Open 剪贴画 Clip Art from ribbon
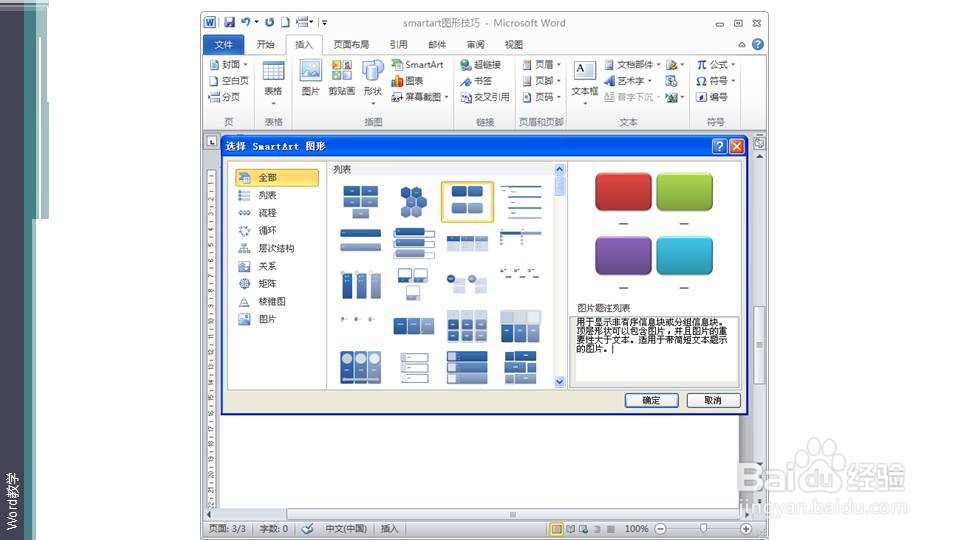Screen dimensions: 960x540 [x=342, y=78]
